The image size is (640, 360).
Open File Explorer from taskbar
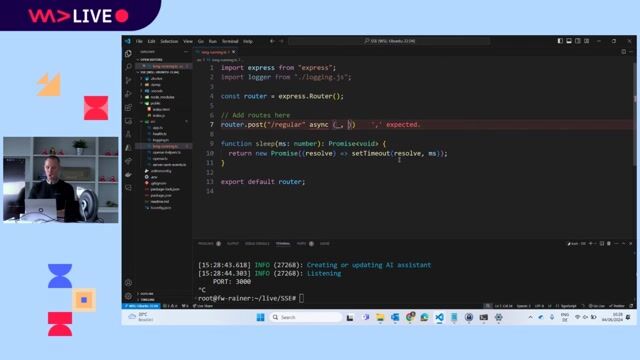380,317
